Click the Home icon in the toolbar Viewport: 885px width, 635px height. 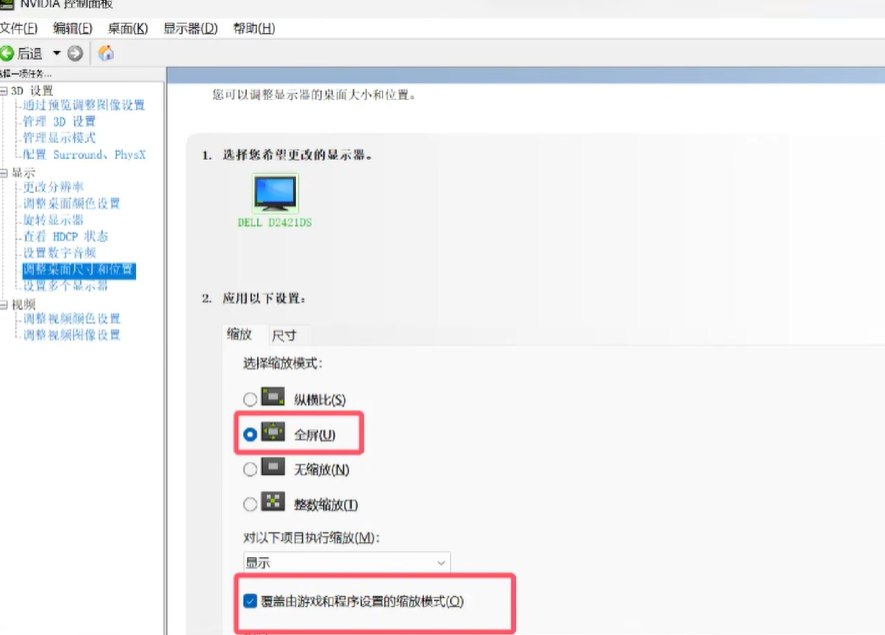tap(106, 53)
